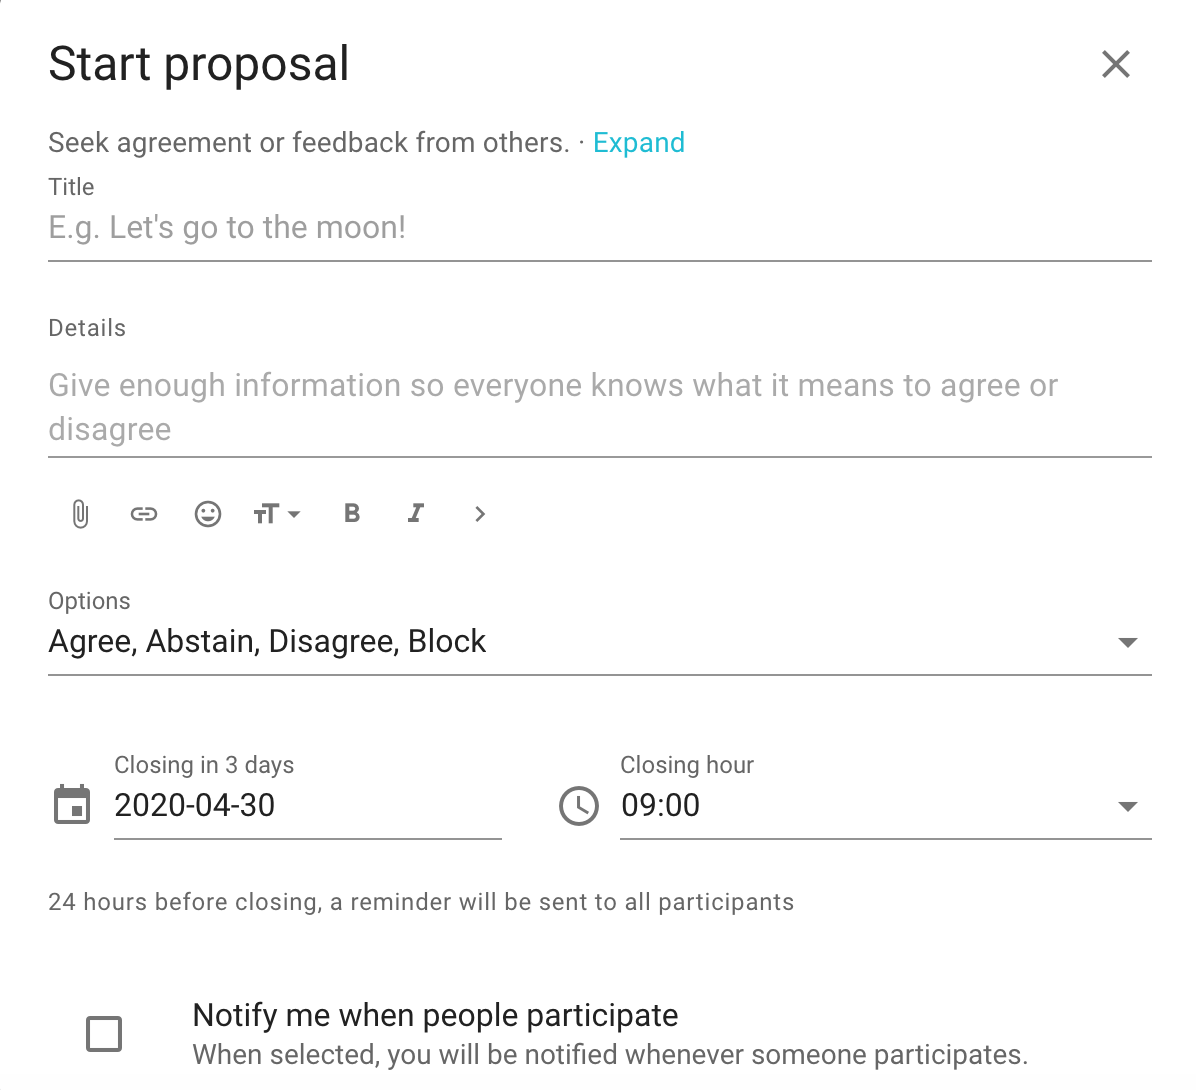Open the Options dropdown arrow
This screenshot has width=1196, height=1090.
pos(1128,642)
